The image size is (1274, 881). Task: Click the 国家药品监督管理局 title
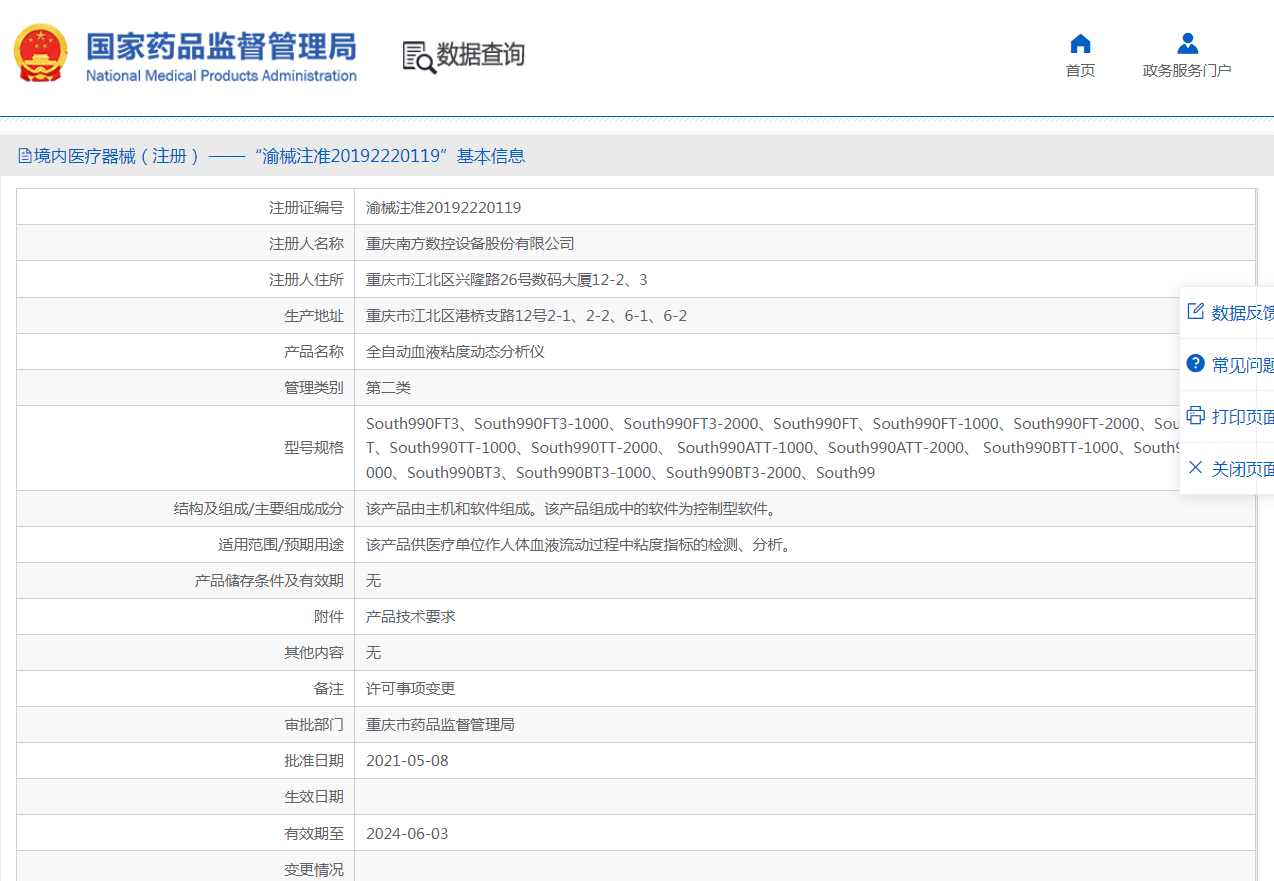(221, 46)
